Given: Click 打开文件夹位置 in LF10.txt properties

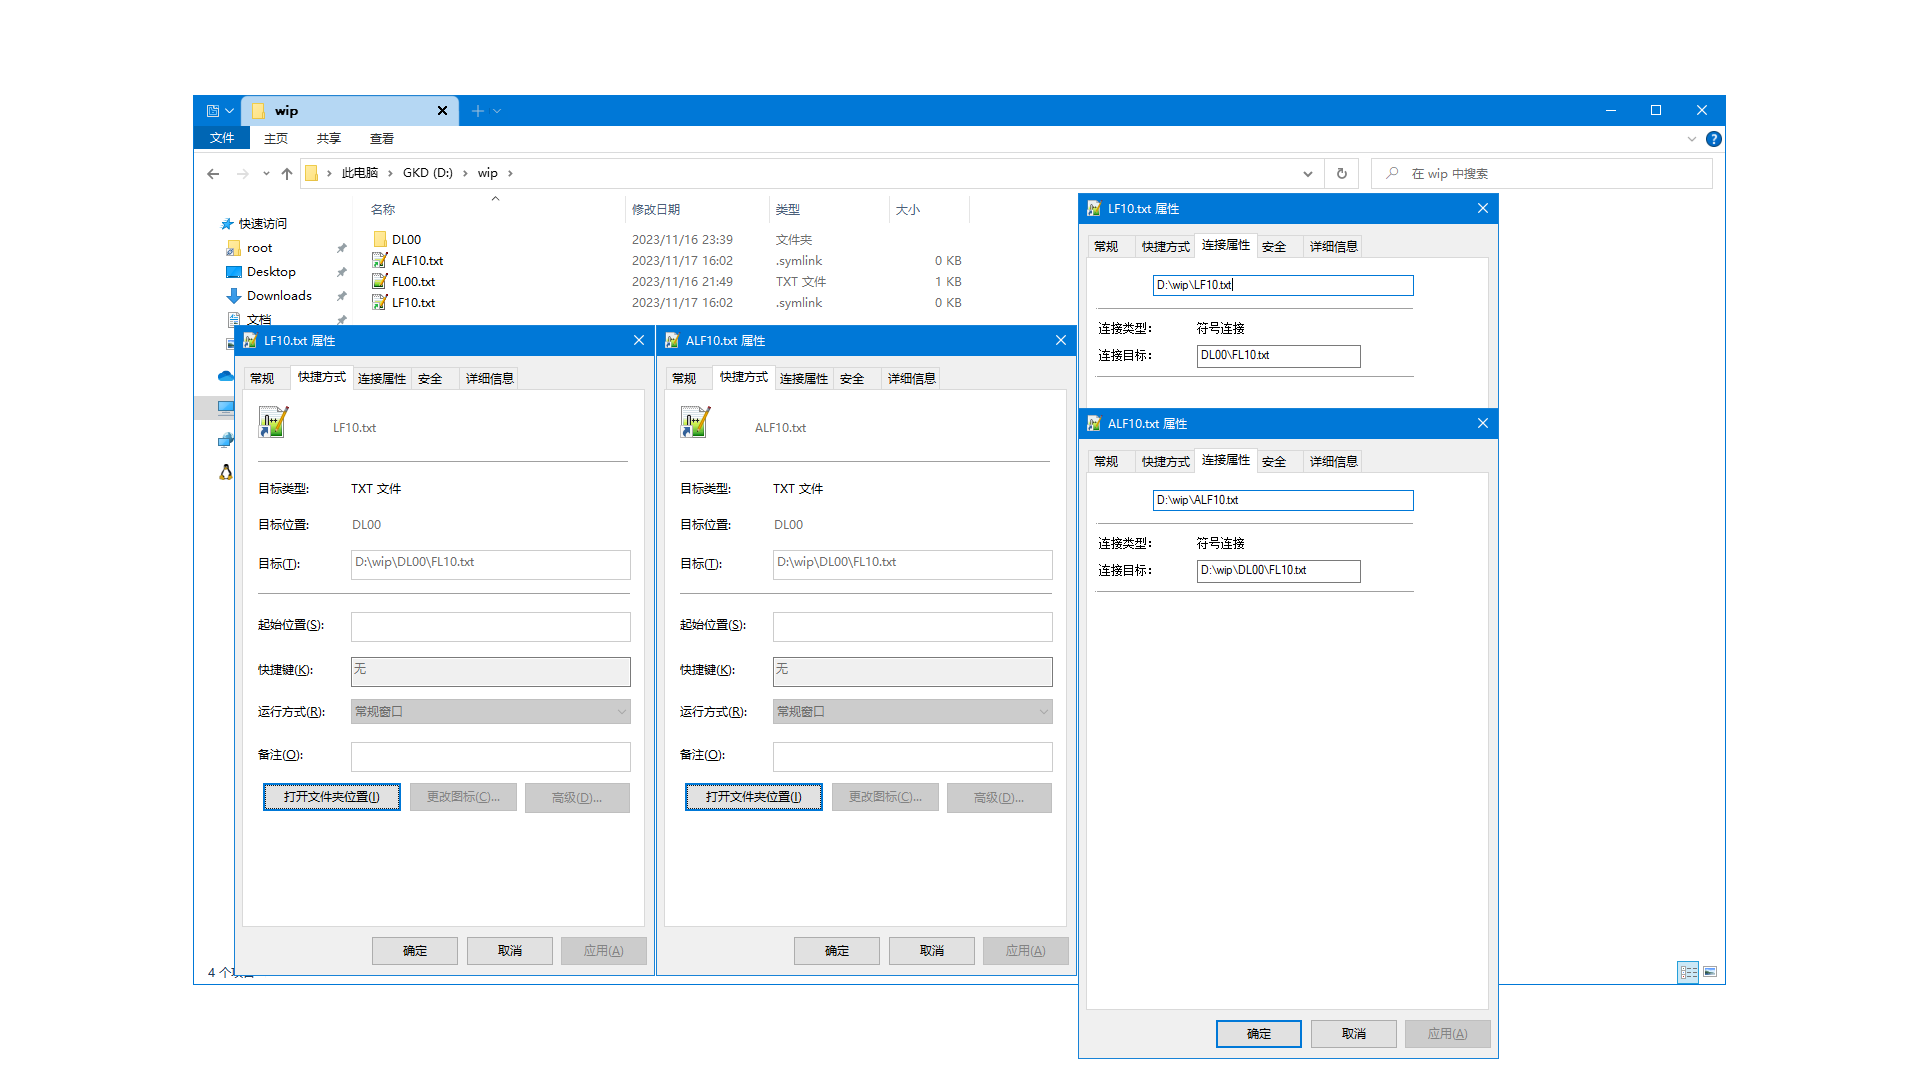Looking at the screenshot, I should 331,797.
